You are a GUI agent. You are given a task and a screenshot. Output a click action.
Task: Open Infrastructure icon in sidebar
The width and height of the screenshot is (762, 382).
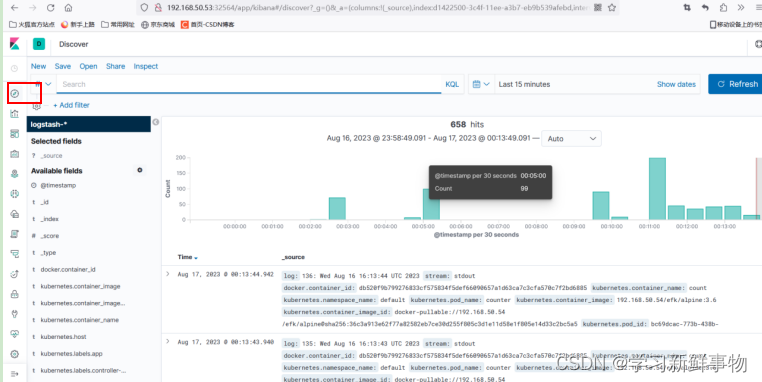15,214
